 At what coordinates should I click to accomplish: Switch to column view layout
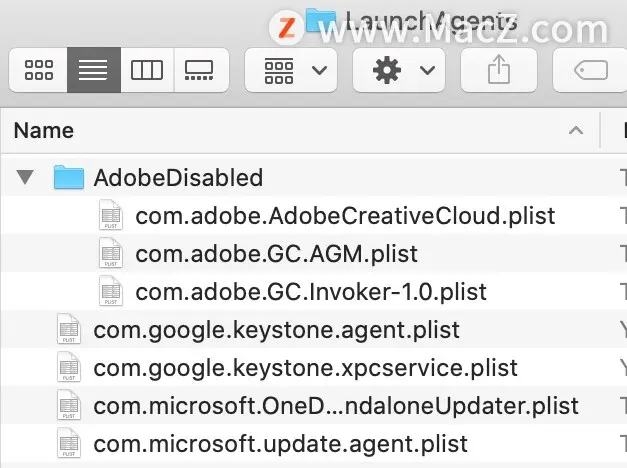[147, 70]
